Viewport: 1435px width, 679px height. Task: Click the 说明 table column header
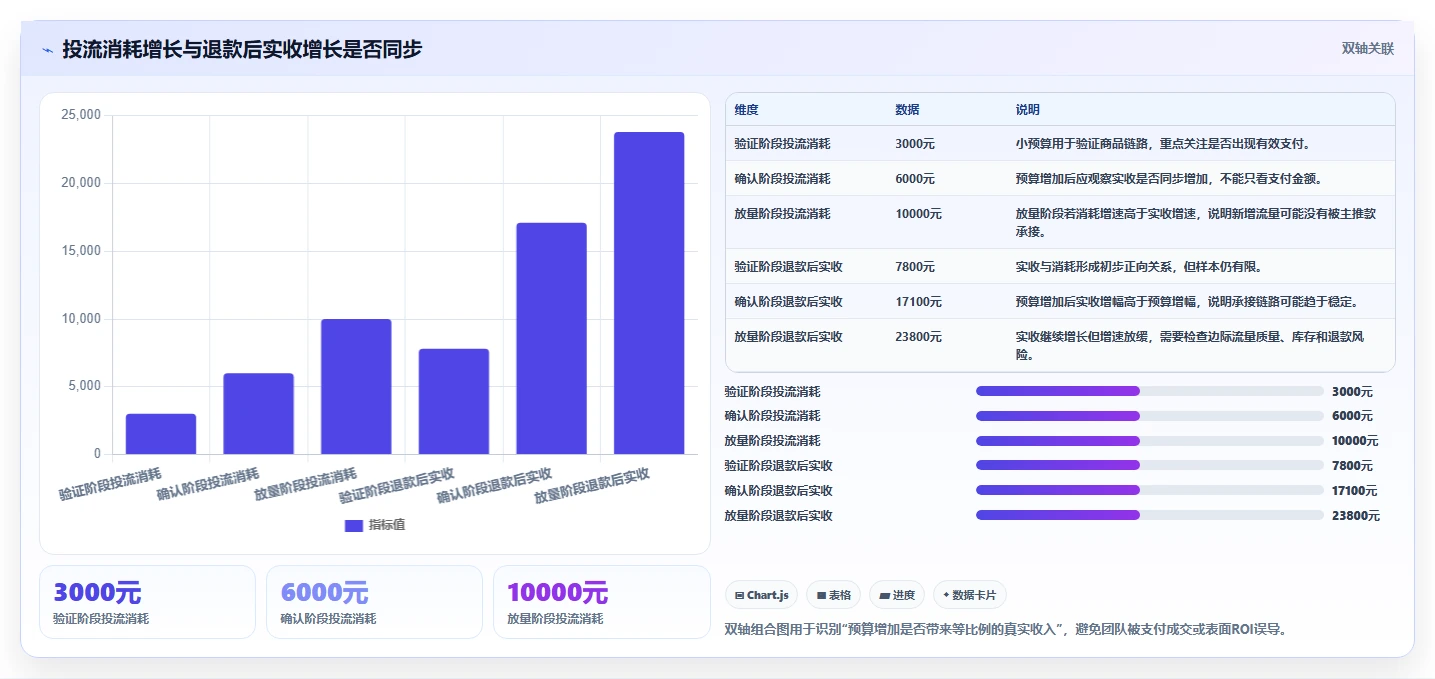tap(1028, 110)
